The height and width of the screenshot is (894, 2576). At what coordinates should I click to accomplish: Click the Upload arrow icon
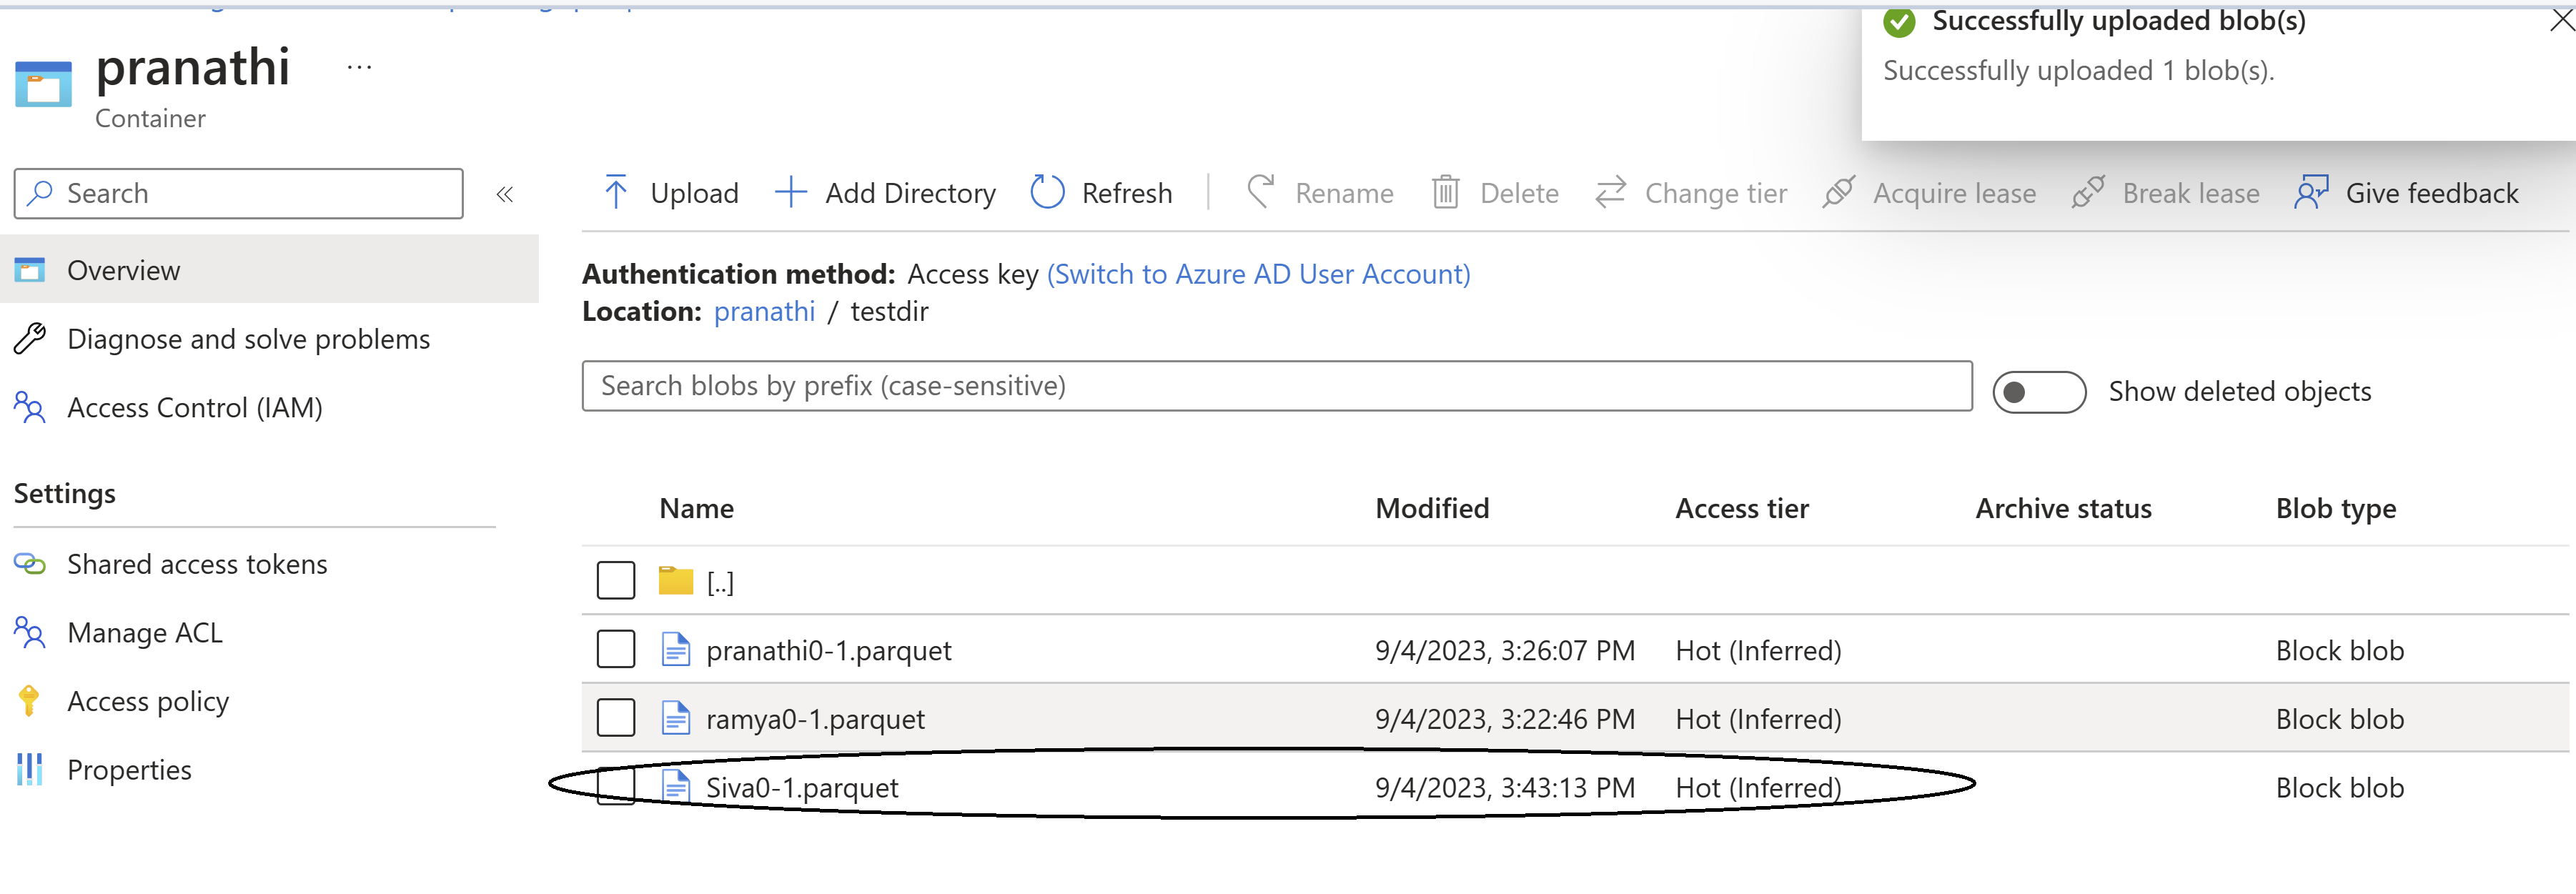pos(616,192)
